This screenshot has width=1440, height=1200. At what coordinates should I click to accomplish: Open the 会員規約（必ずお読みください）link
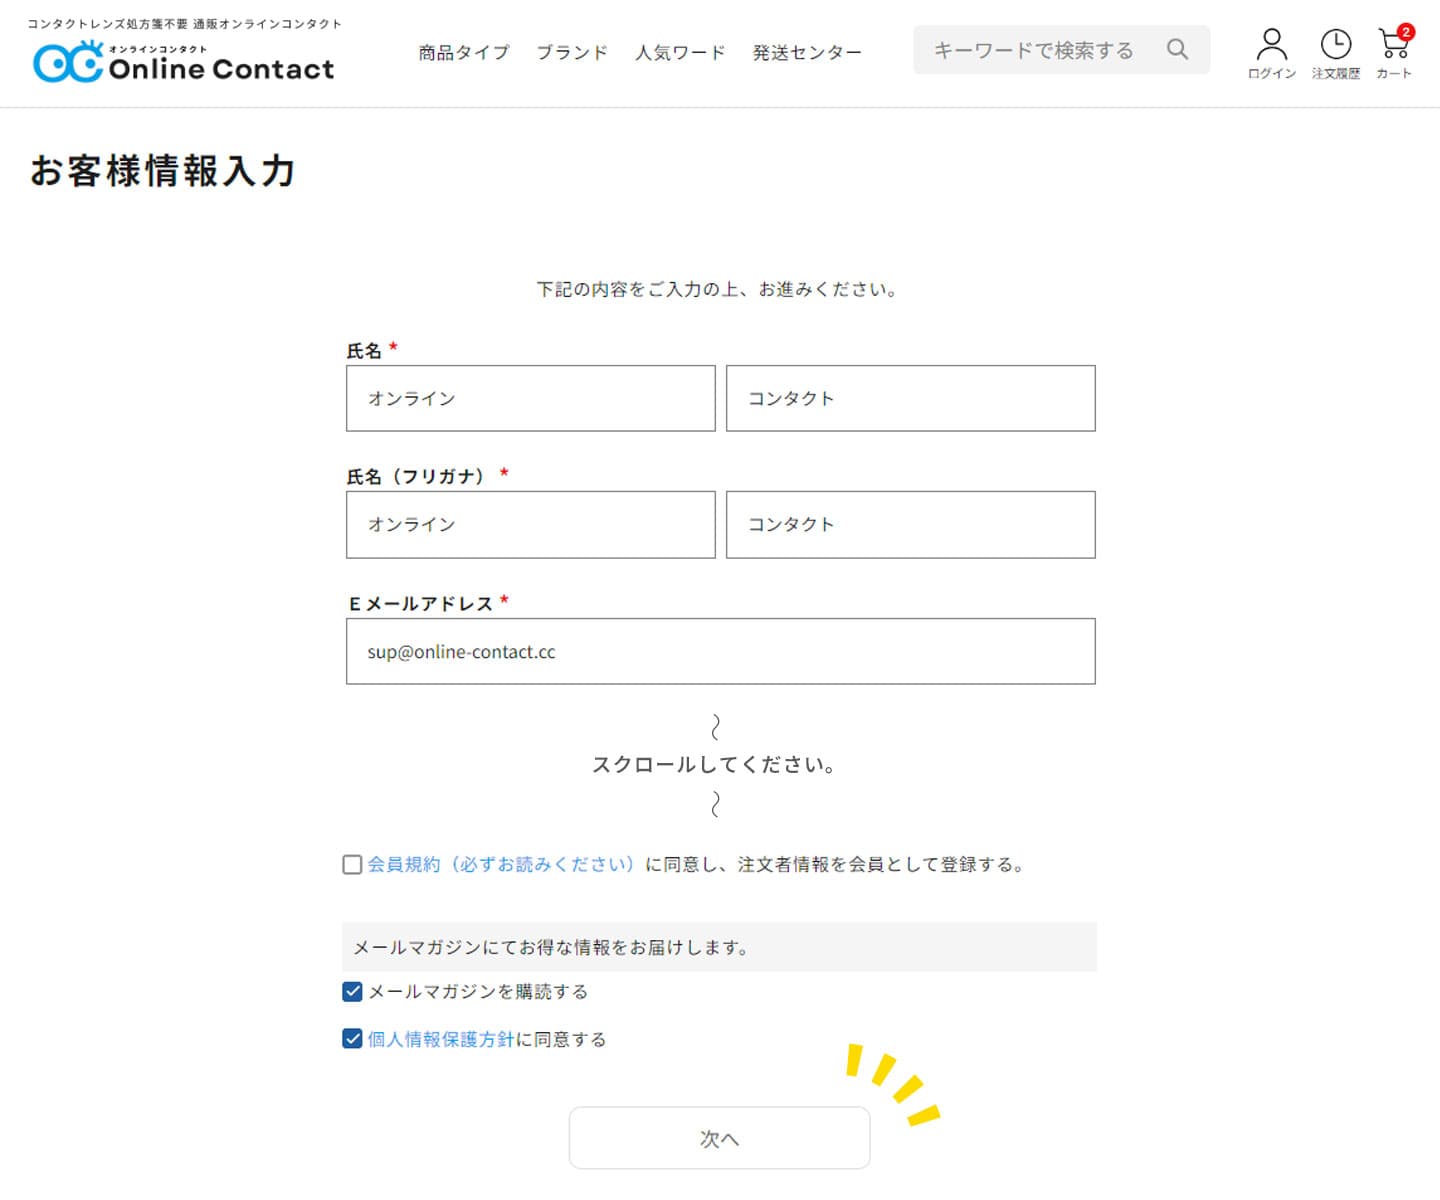pos(501,865)
